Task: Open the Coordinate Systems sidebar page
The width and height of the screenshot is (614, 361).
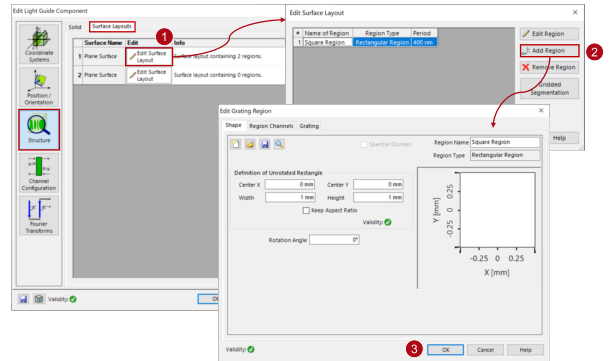Action: click(39, 44)
